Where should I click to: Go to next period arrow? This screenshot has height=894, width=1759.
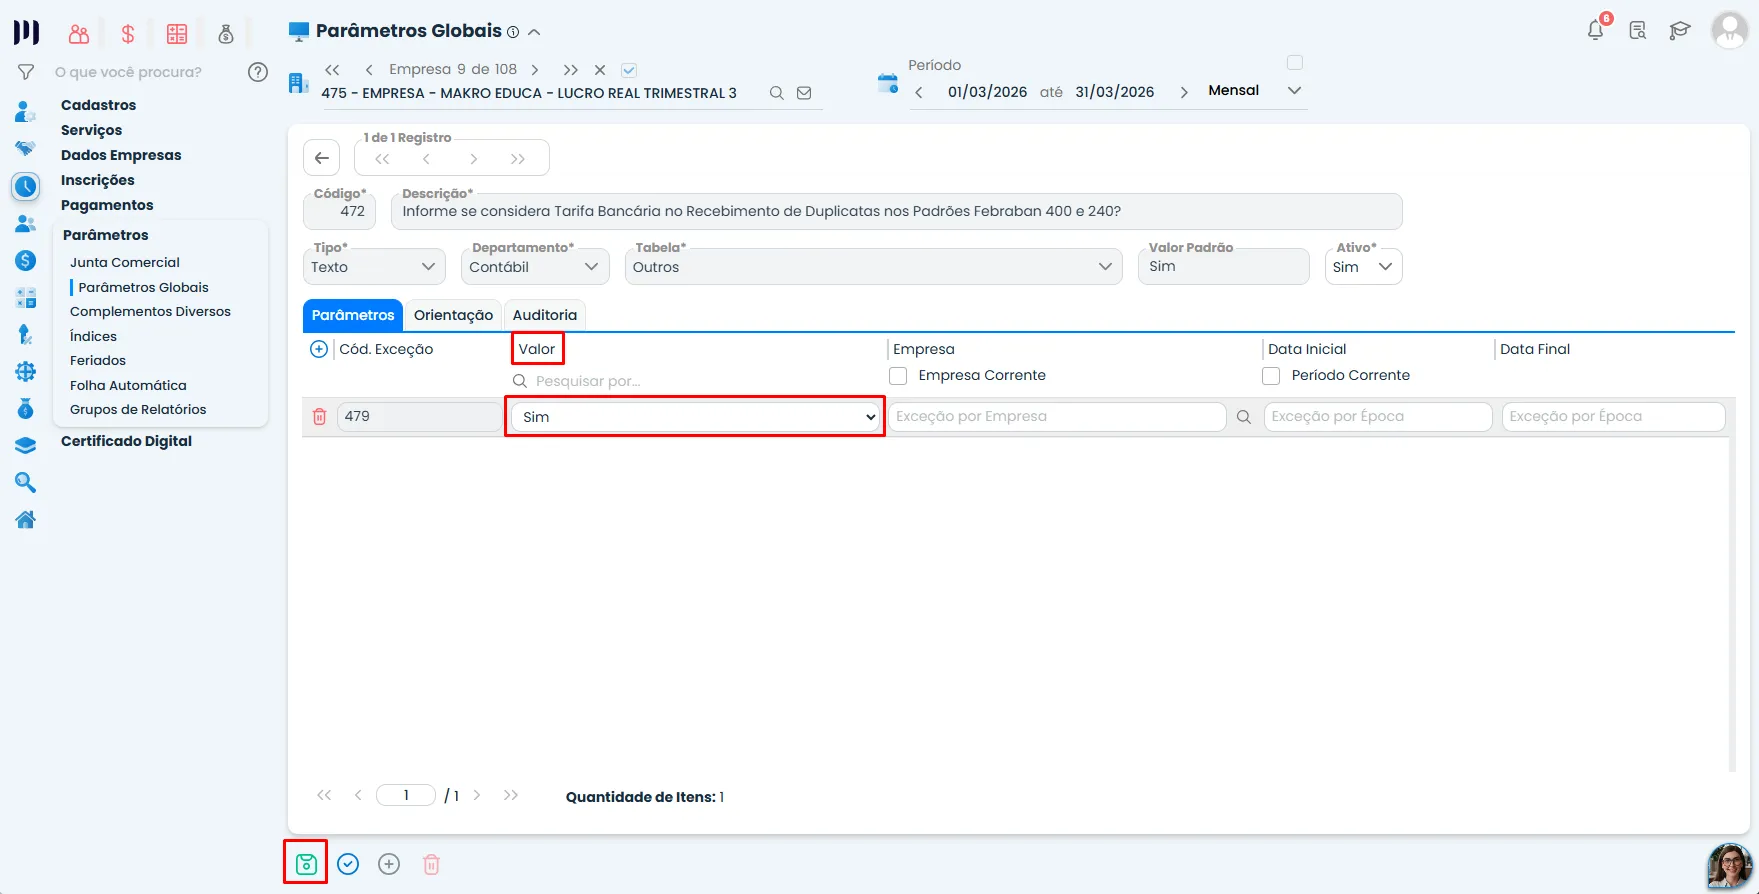[1184, 92]
